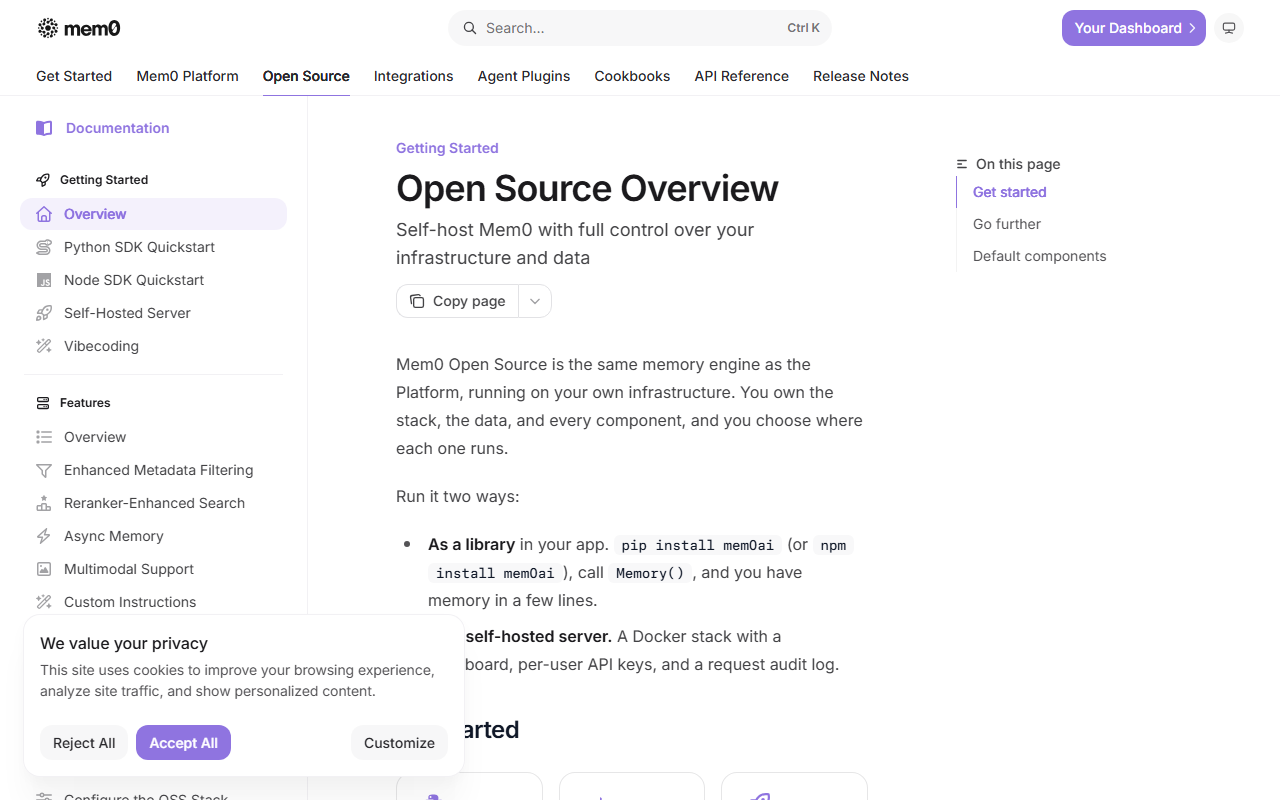Click the Getting Started breadcrumb above the title
Image resolution: width=1280 pixels, height=800 pixels.
pyautogui.click(x=447, y=148)
